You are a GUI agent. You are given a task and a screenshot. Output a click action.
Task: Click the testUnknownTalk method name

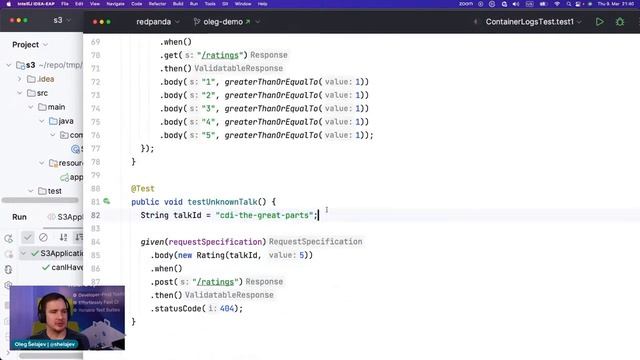coord(222,202)
